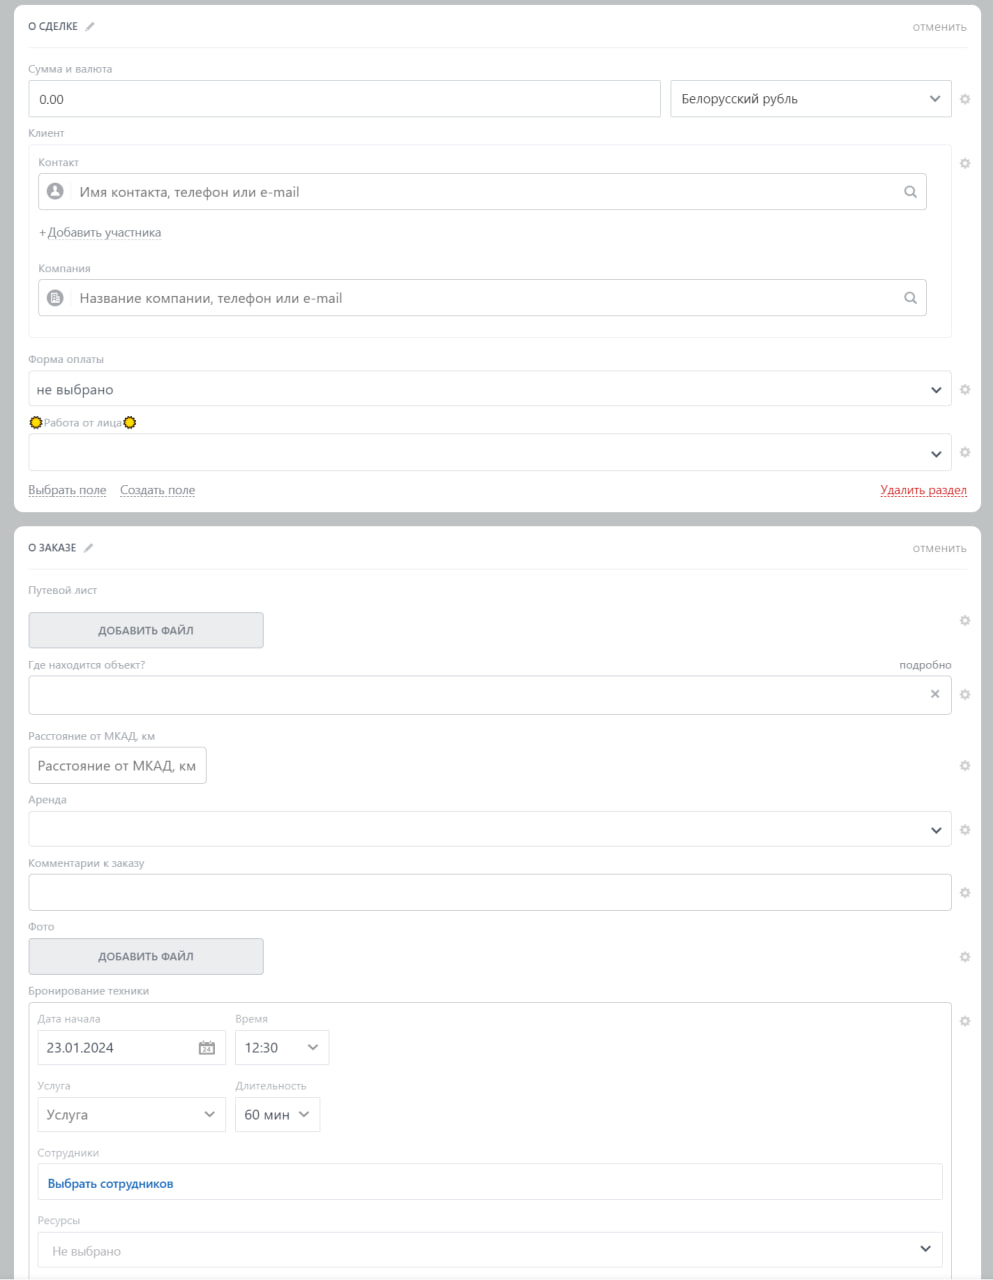Click pencil icon next to О ЗАКАЗЕ title

tap(88, 548)
